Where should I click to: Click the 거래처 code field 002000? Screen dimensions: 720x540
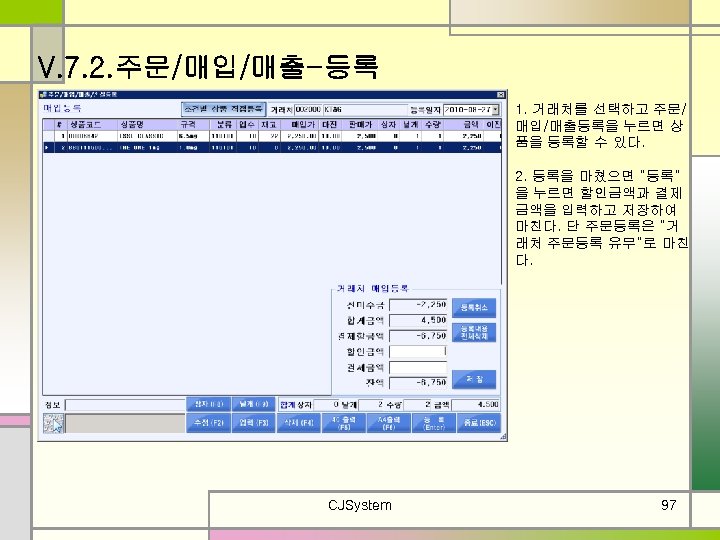pyautogui.click(x=308, y=110)
